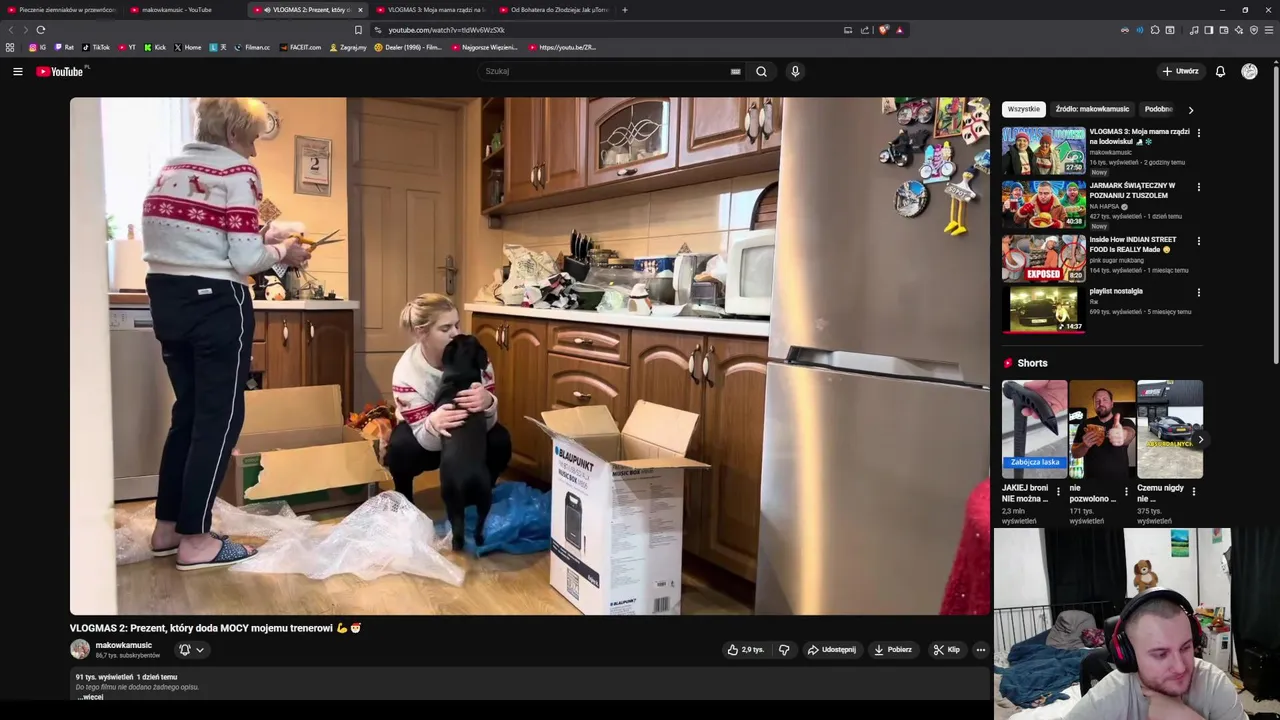Open apps grid icon in bookmarks bar

click(10, 47)
